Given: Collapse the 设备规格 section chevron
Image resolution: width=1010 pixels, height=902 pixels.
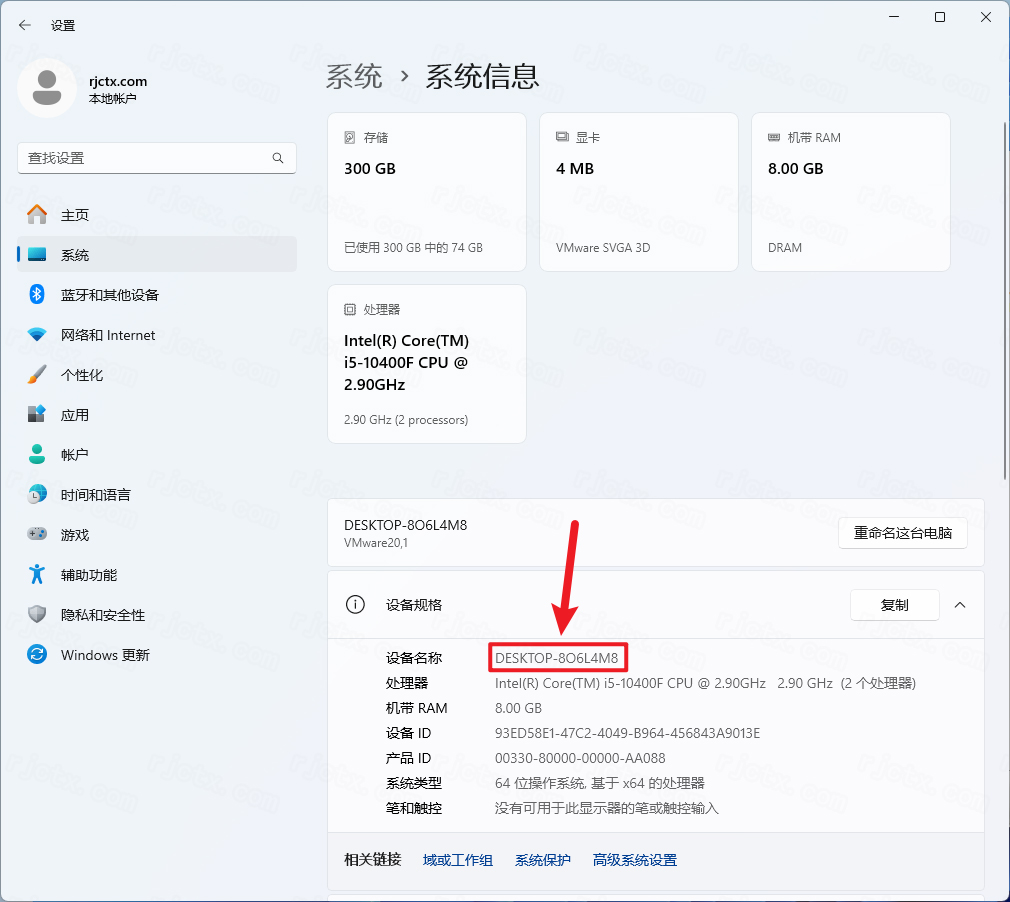Looking at the screenshot, I should point(960,605).
